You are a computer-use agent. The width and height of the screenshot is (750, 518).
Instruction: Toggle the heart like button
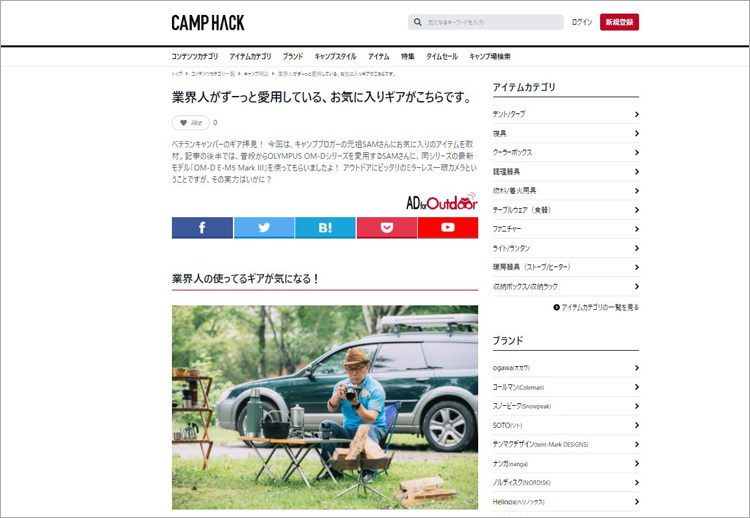click(191, 123)
